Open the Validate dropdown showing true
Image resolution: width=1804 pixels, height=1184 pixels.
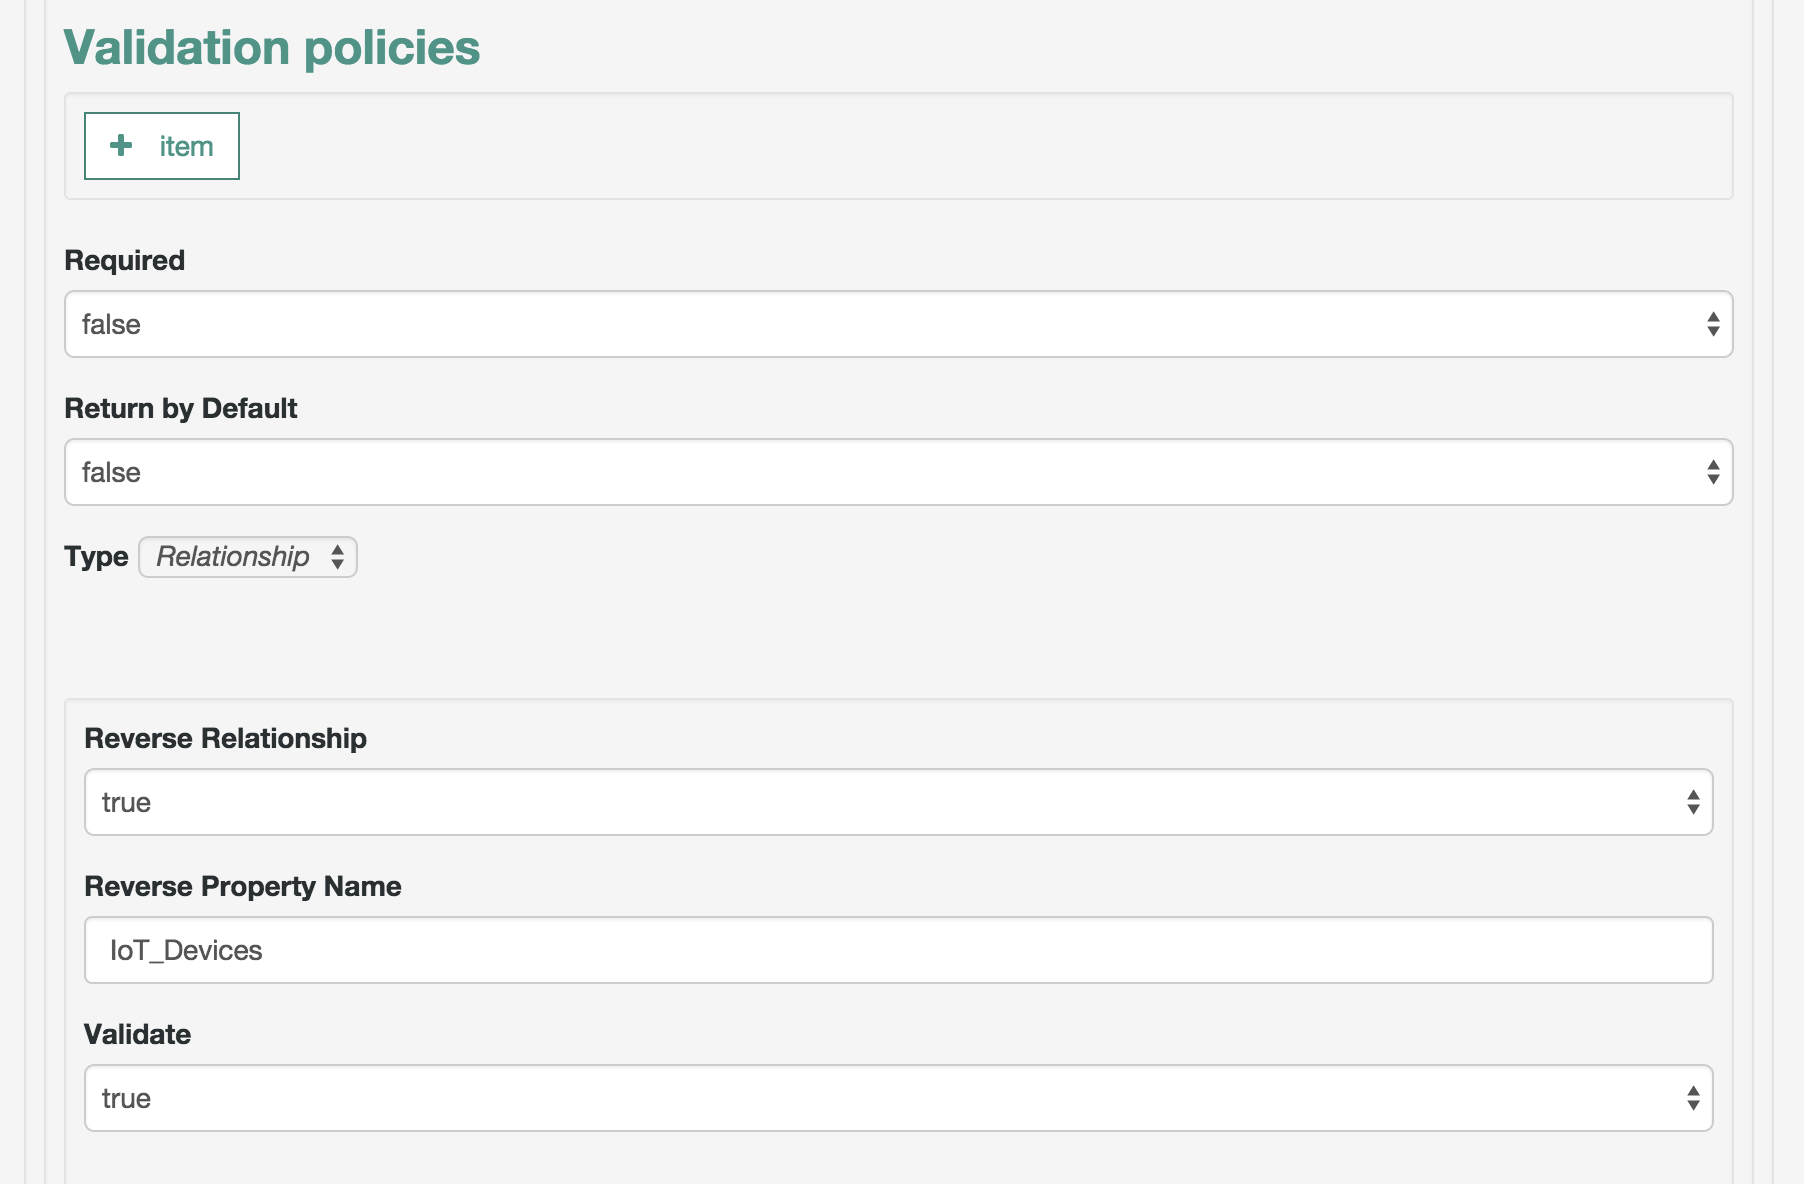coord(898,1098)
